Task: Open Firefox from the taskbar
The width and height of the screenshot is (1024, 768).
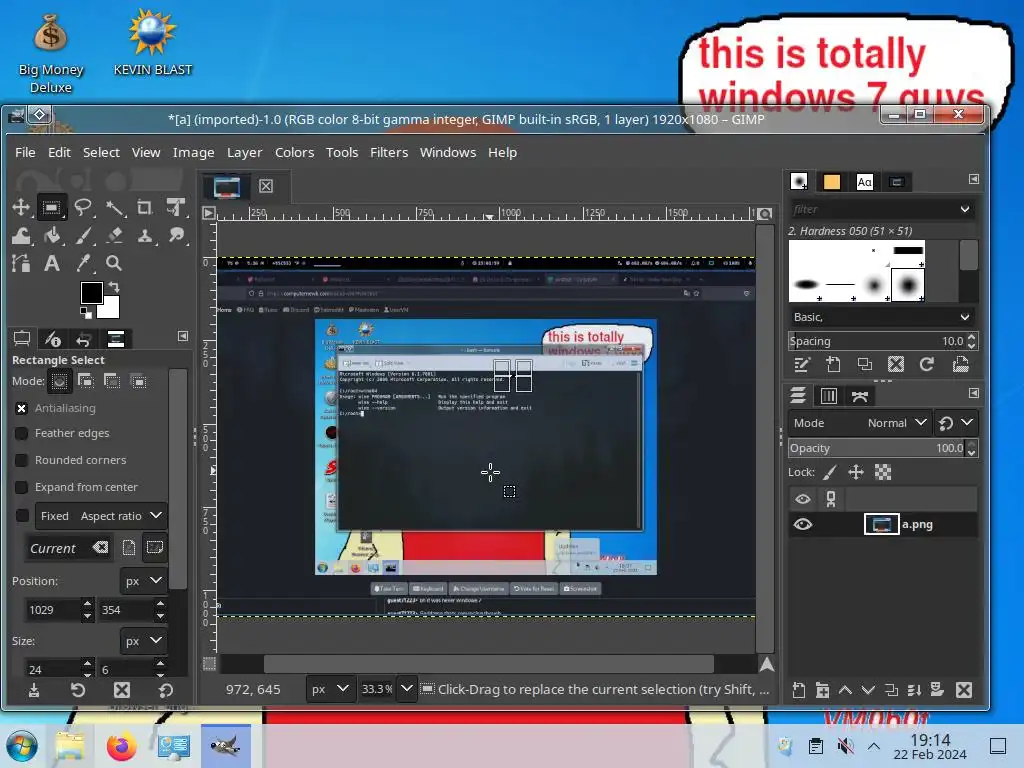Action: coord(121,746)
